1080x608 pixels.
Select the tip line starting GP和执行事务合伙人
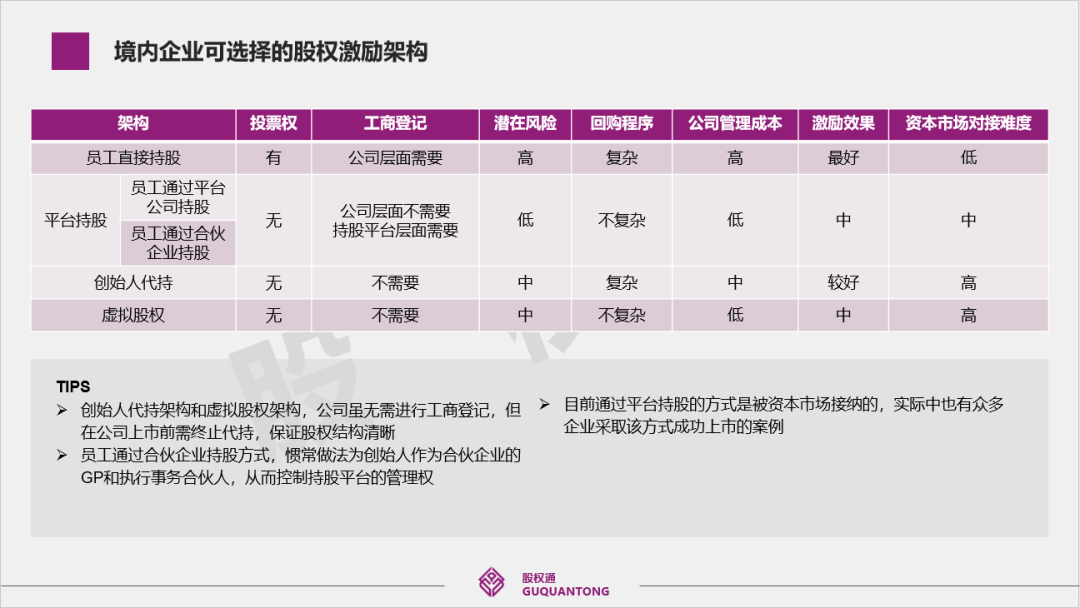[x=257, y=478]
